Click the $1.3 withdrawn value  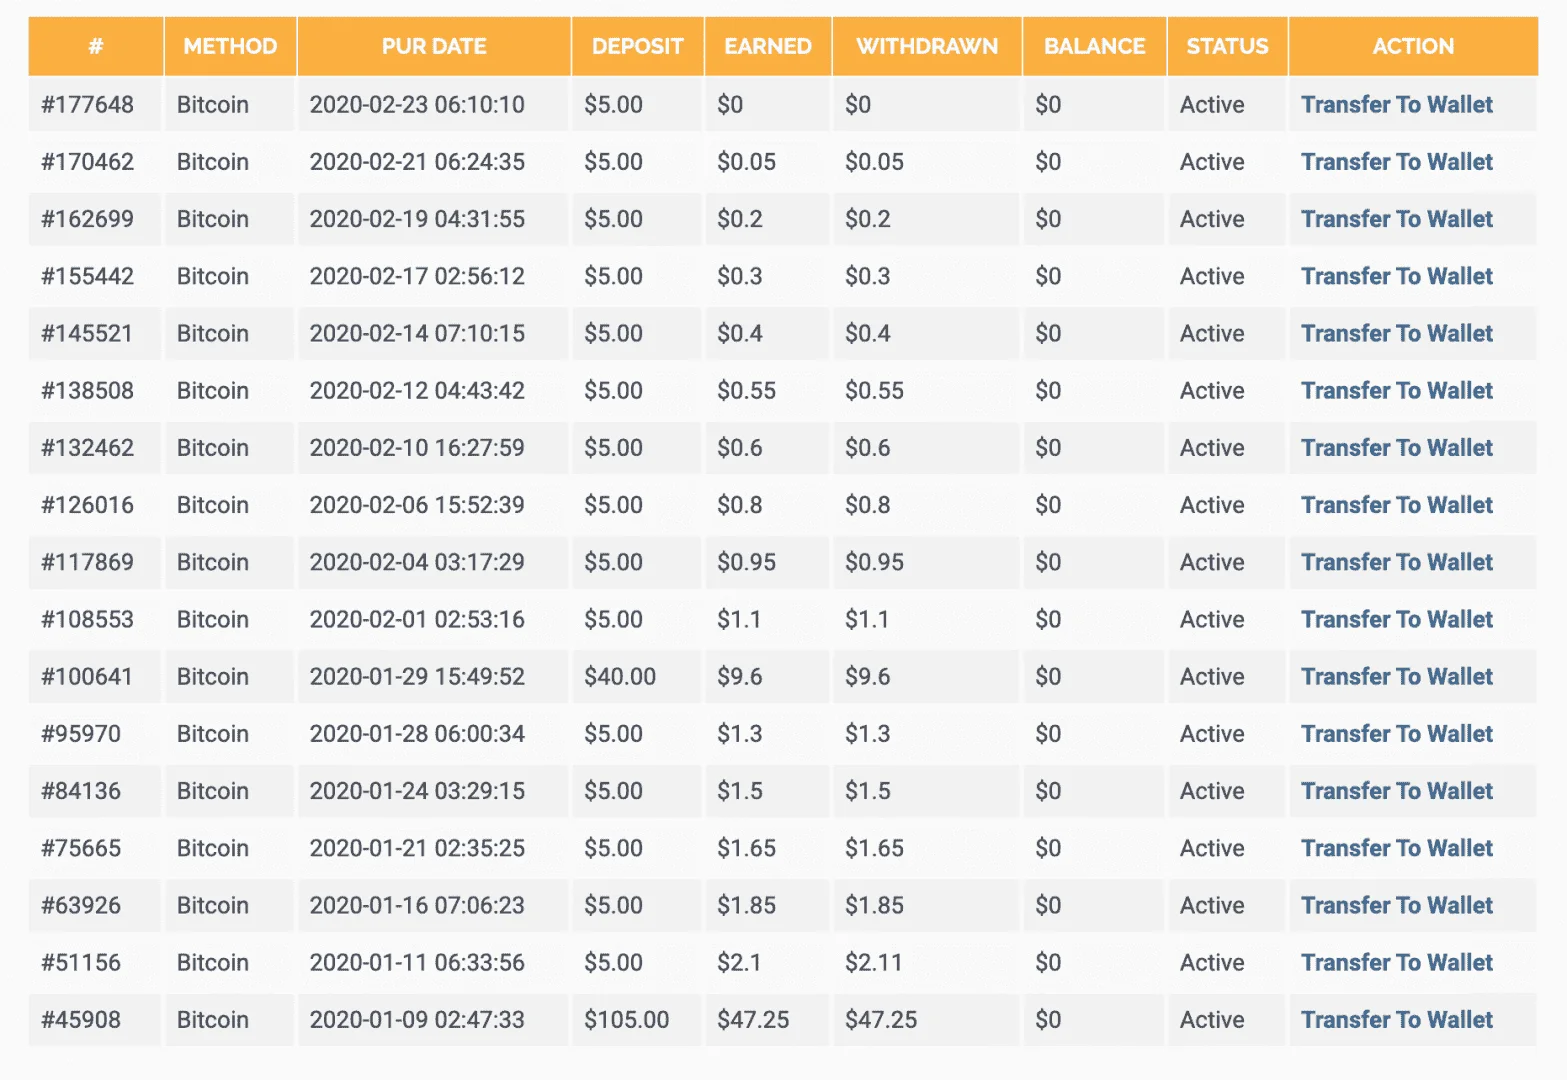pos(868,734)
